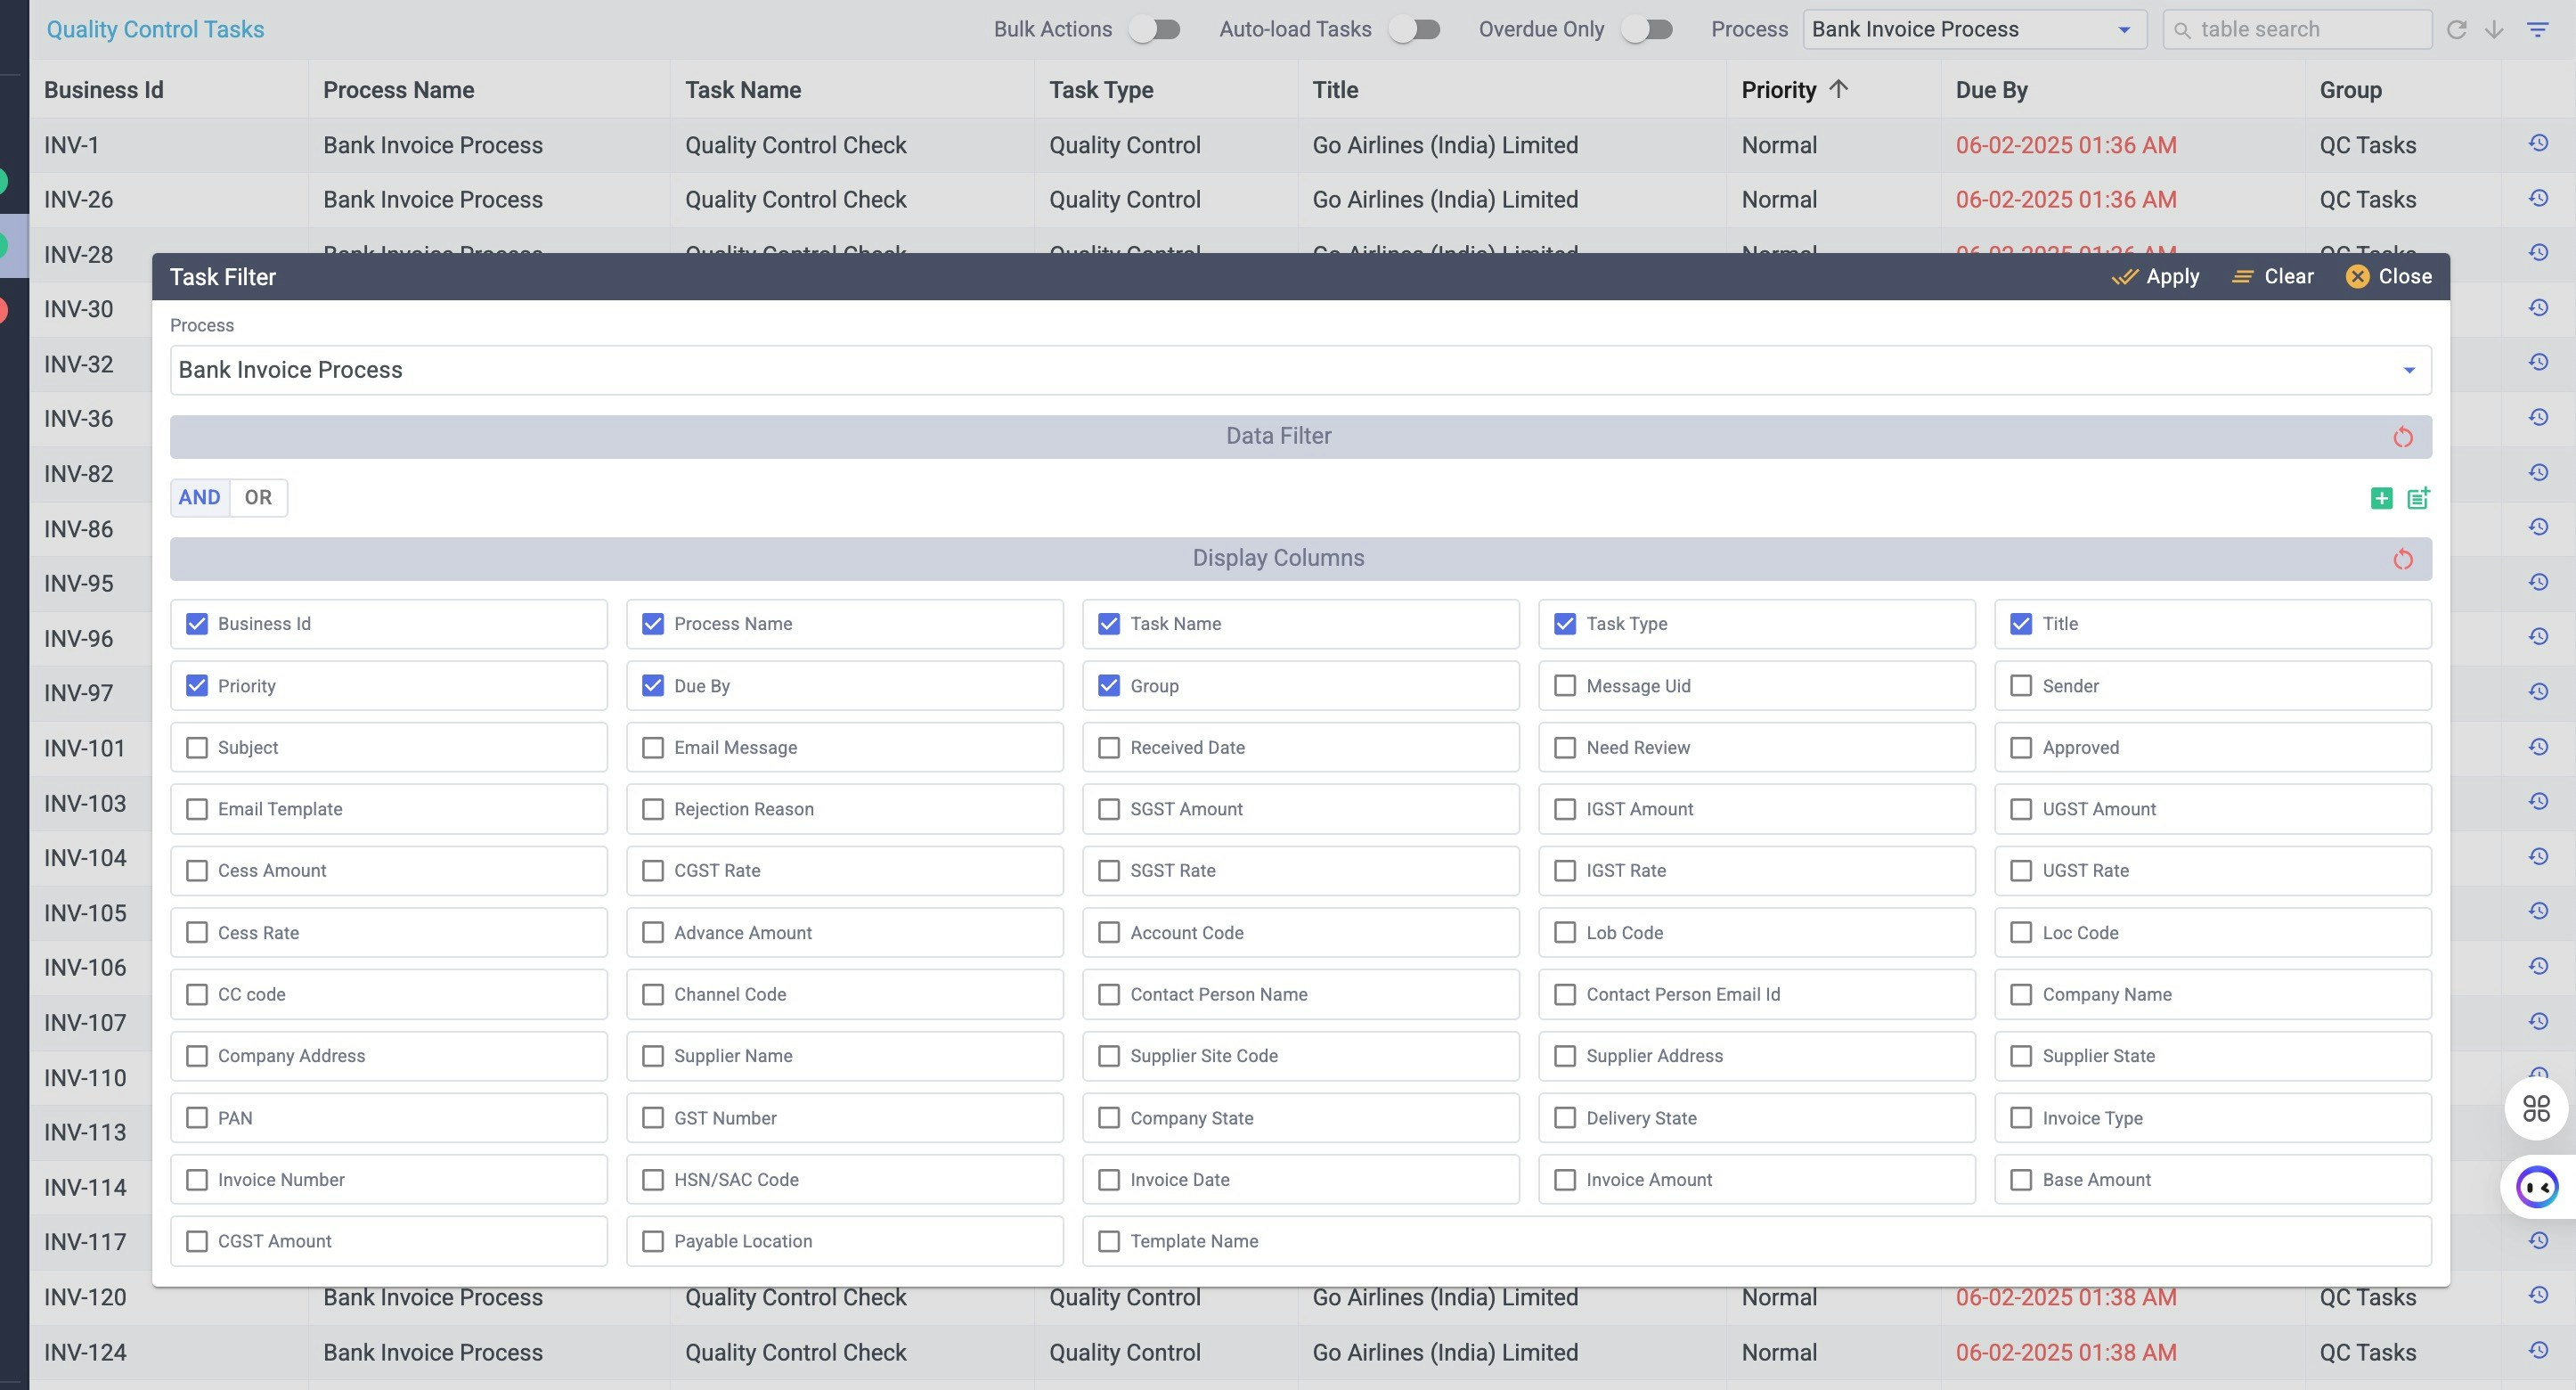Select the AND condition tab

[x=199, y=498]
